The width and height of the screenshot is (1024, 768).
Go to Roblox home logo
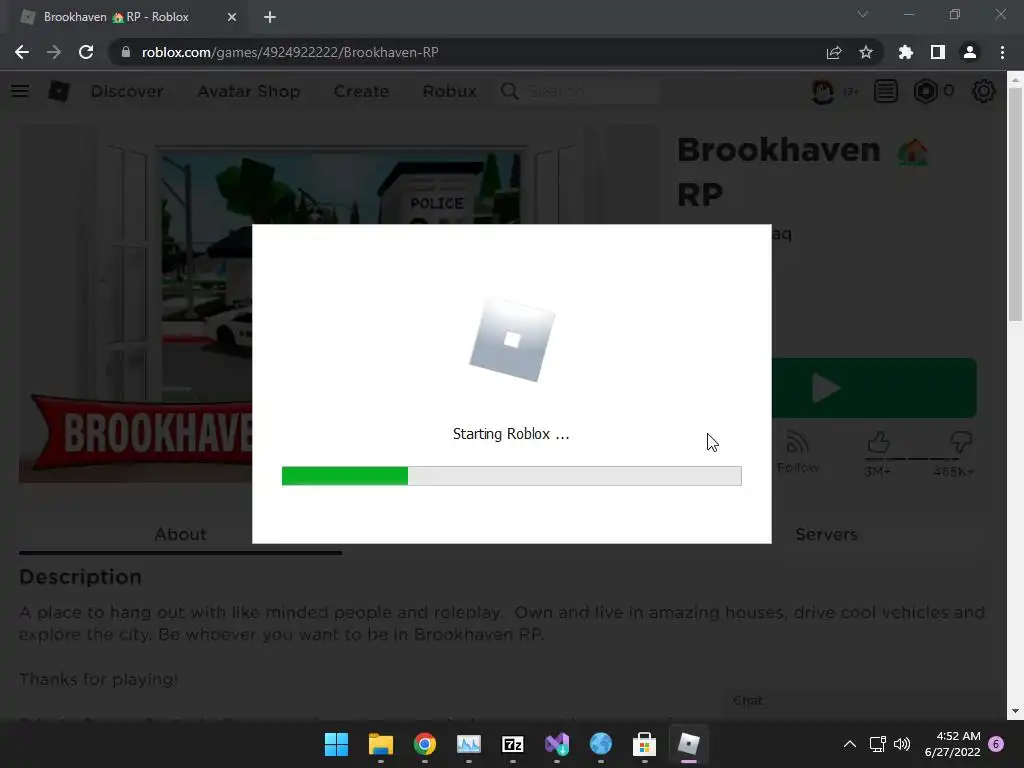click(59, 91)
